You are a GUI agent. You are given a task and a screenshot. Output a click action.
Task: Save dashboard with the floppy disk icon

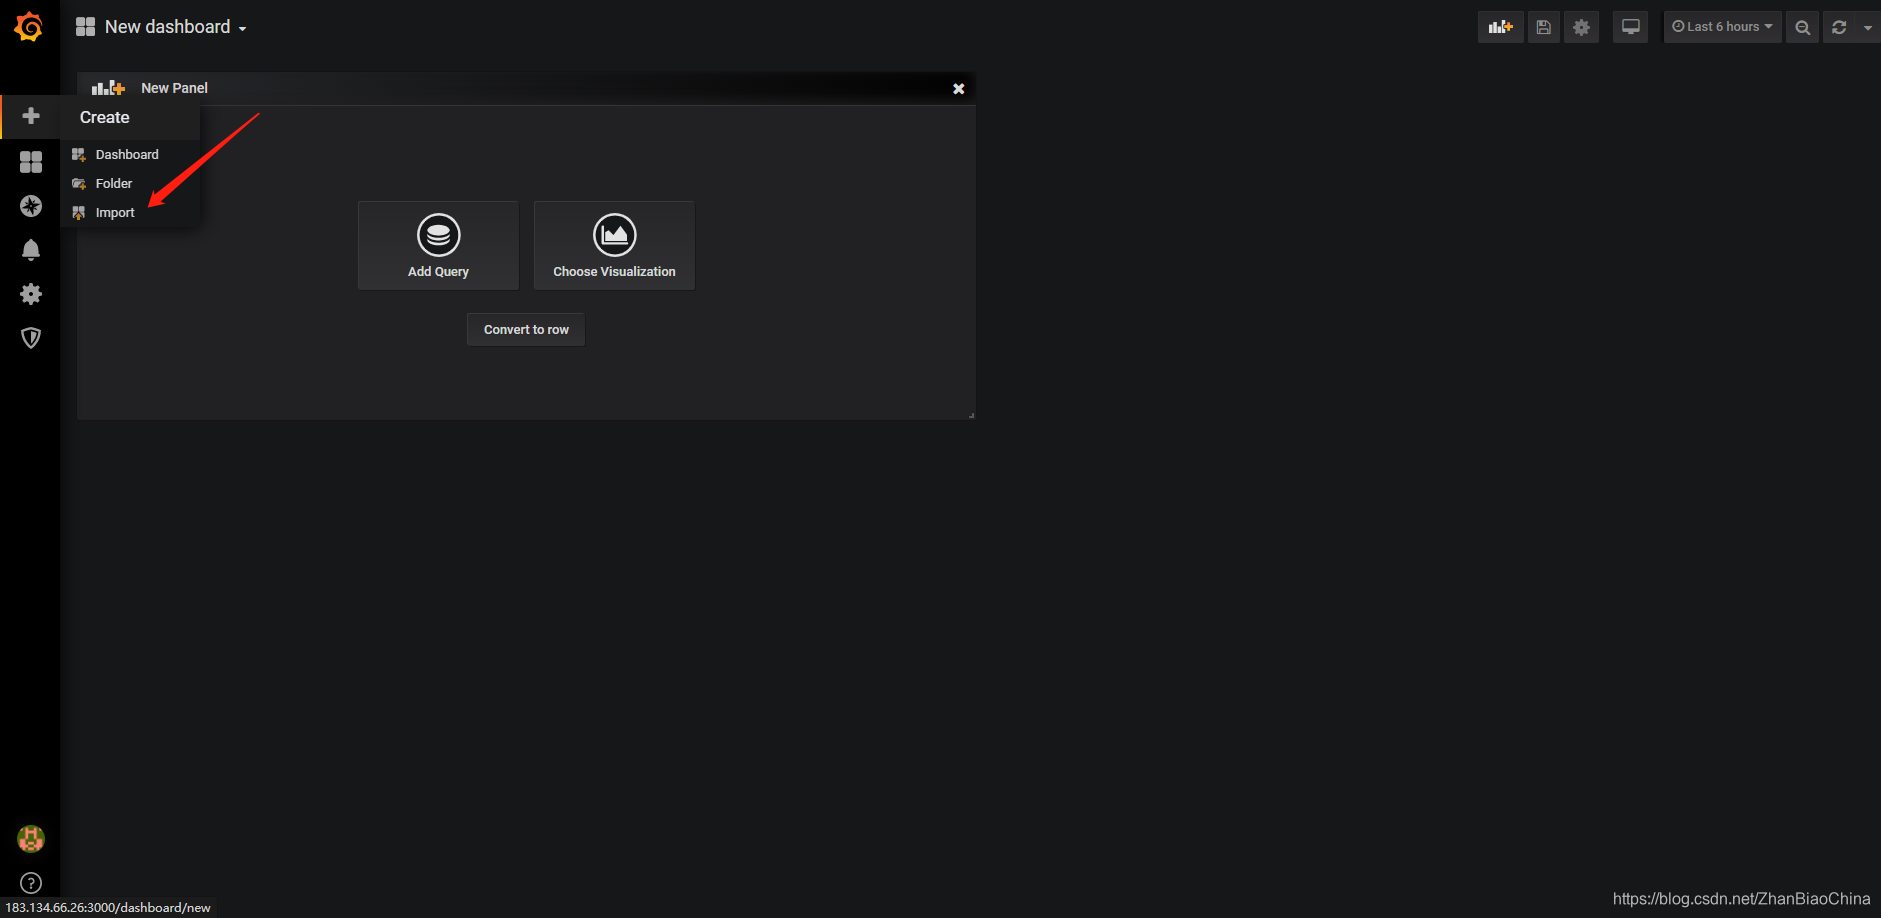pos(1544,27)
